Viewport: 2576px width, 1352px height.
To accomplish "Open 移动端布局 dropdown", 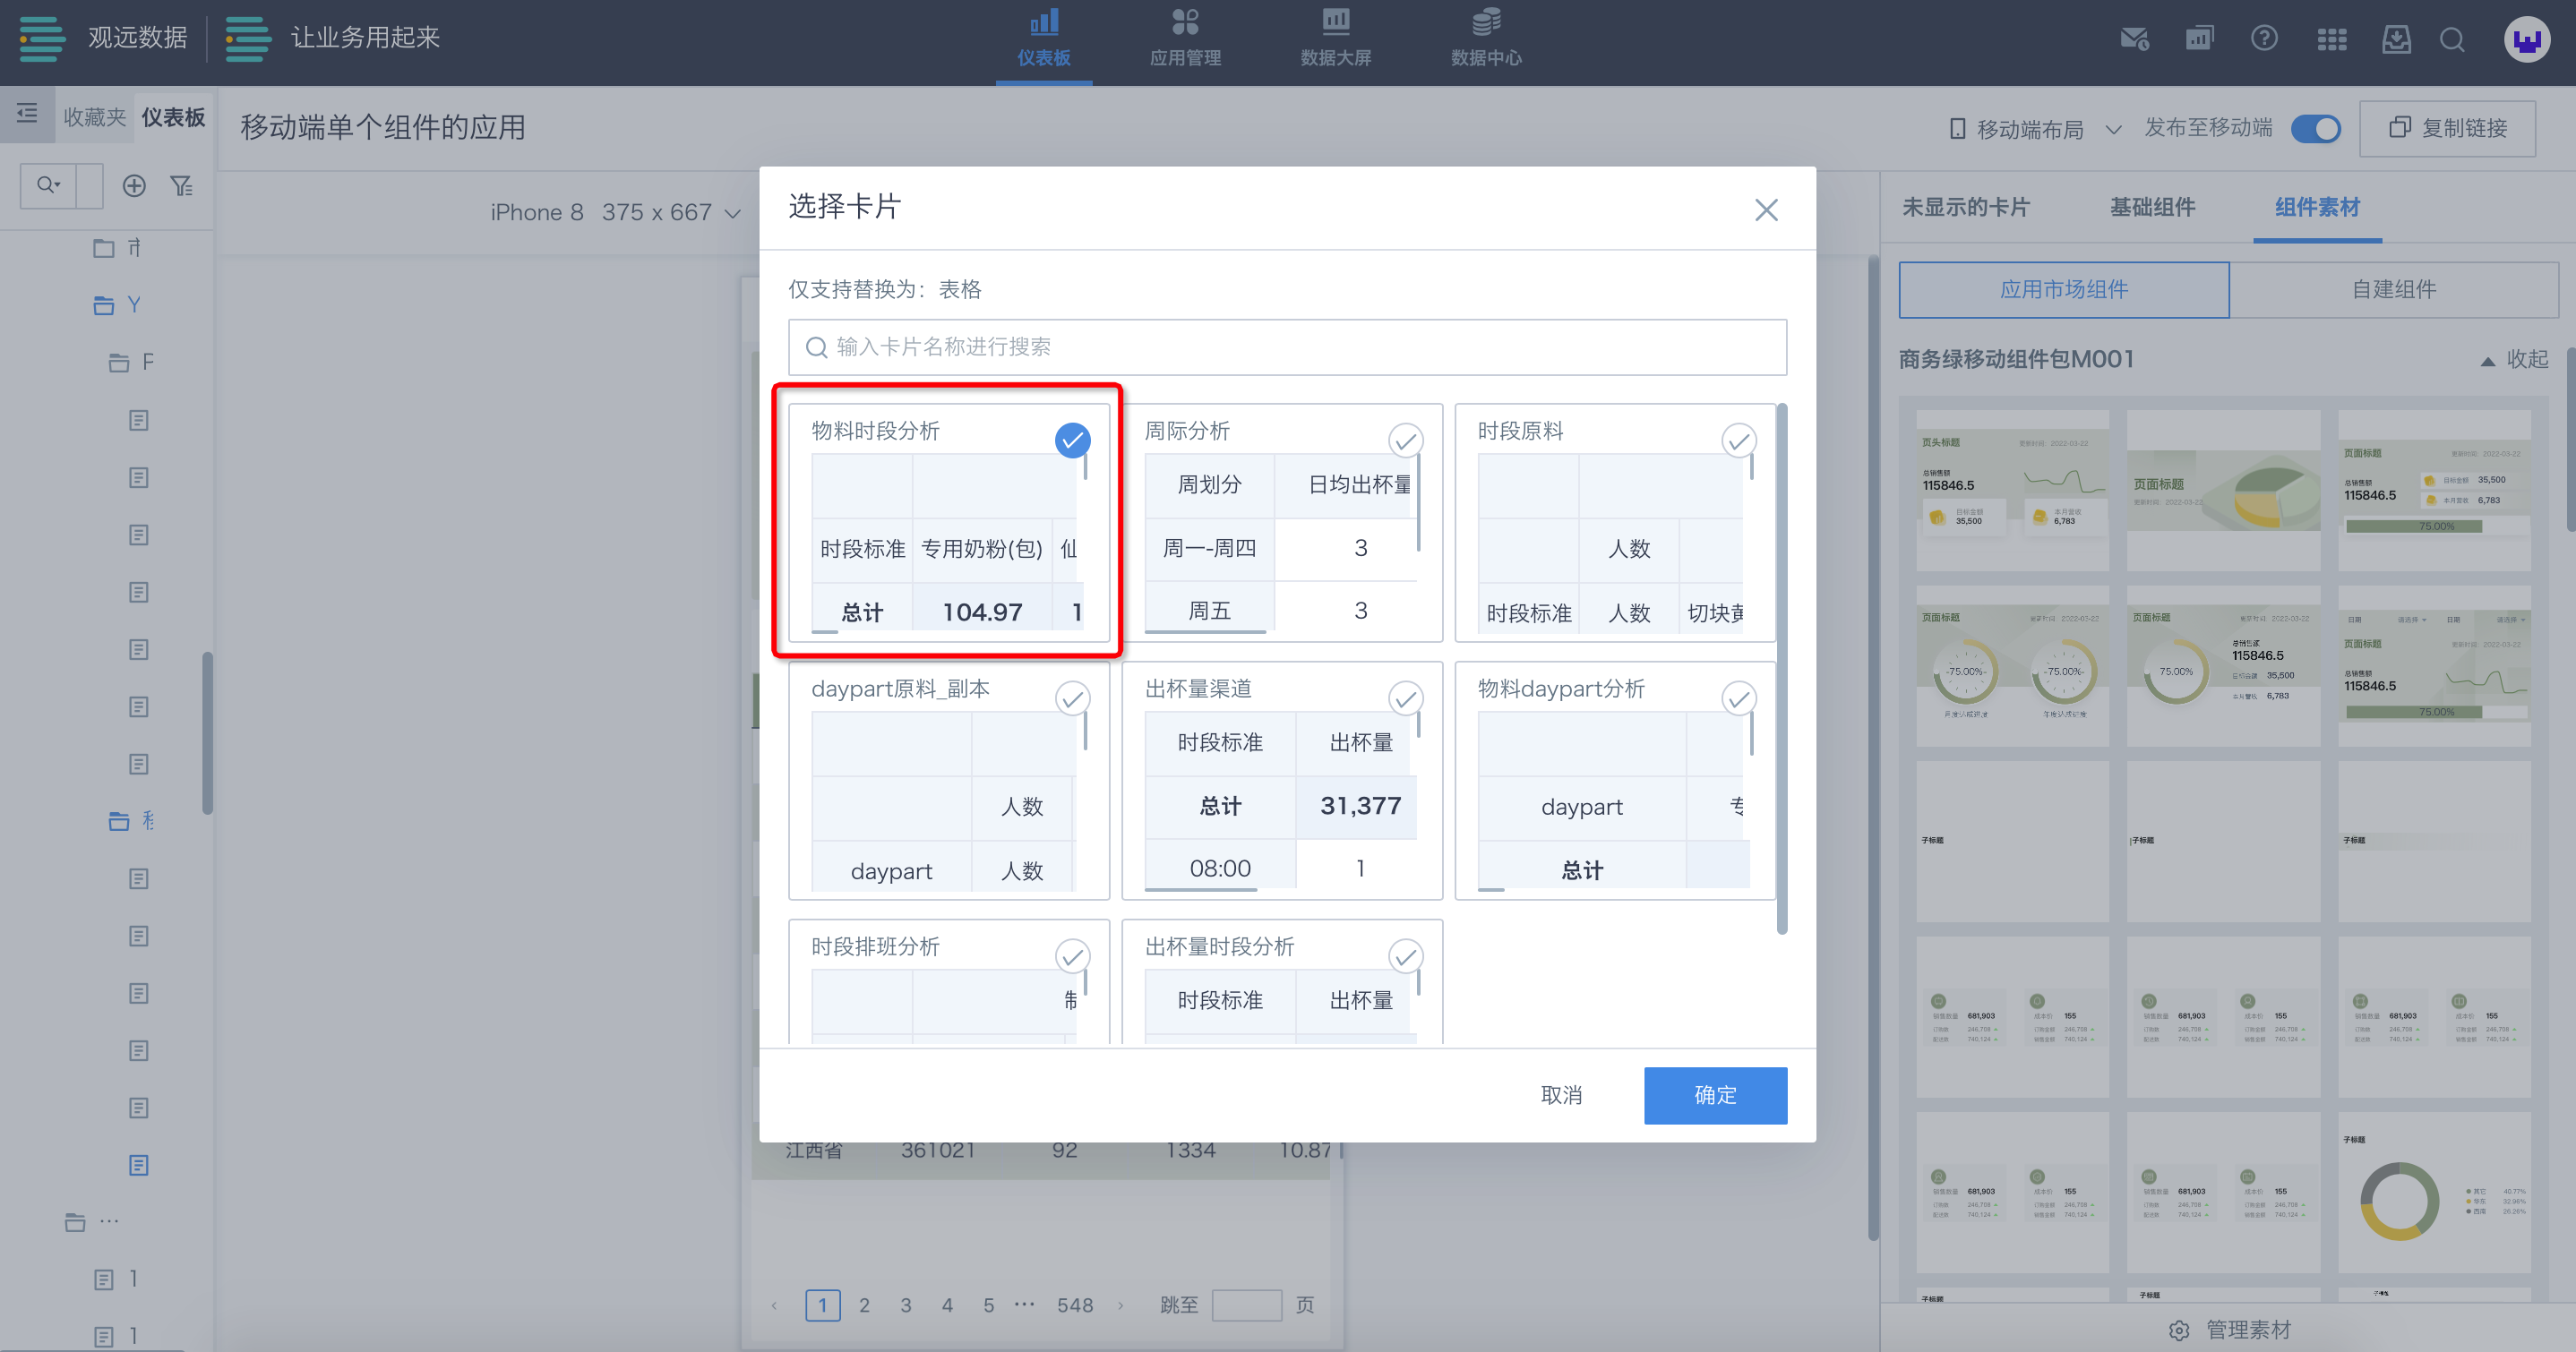I will pyautogui.click(x=2035, y=129).
